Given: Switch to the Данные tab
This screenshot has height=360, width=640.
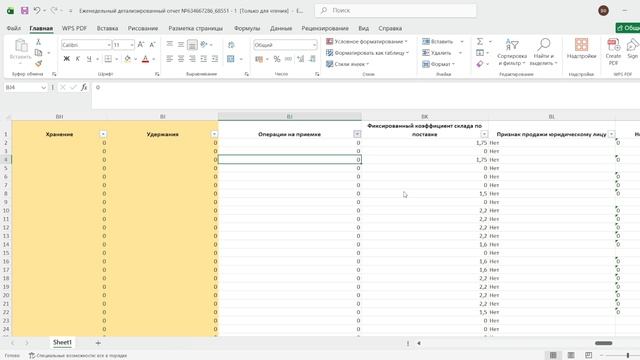Looking at the screenshot, I should [x=281, y=28].
